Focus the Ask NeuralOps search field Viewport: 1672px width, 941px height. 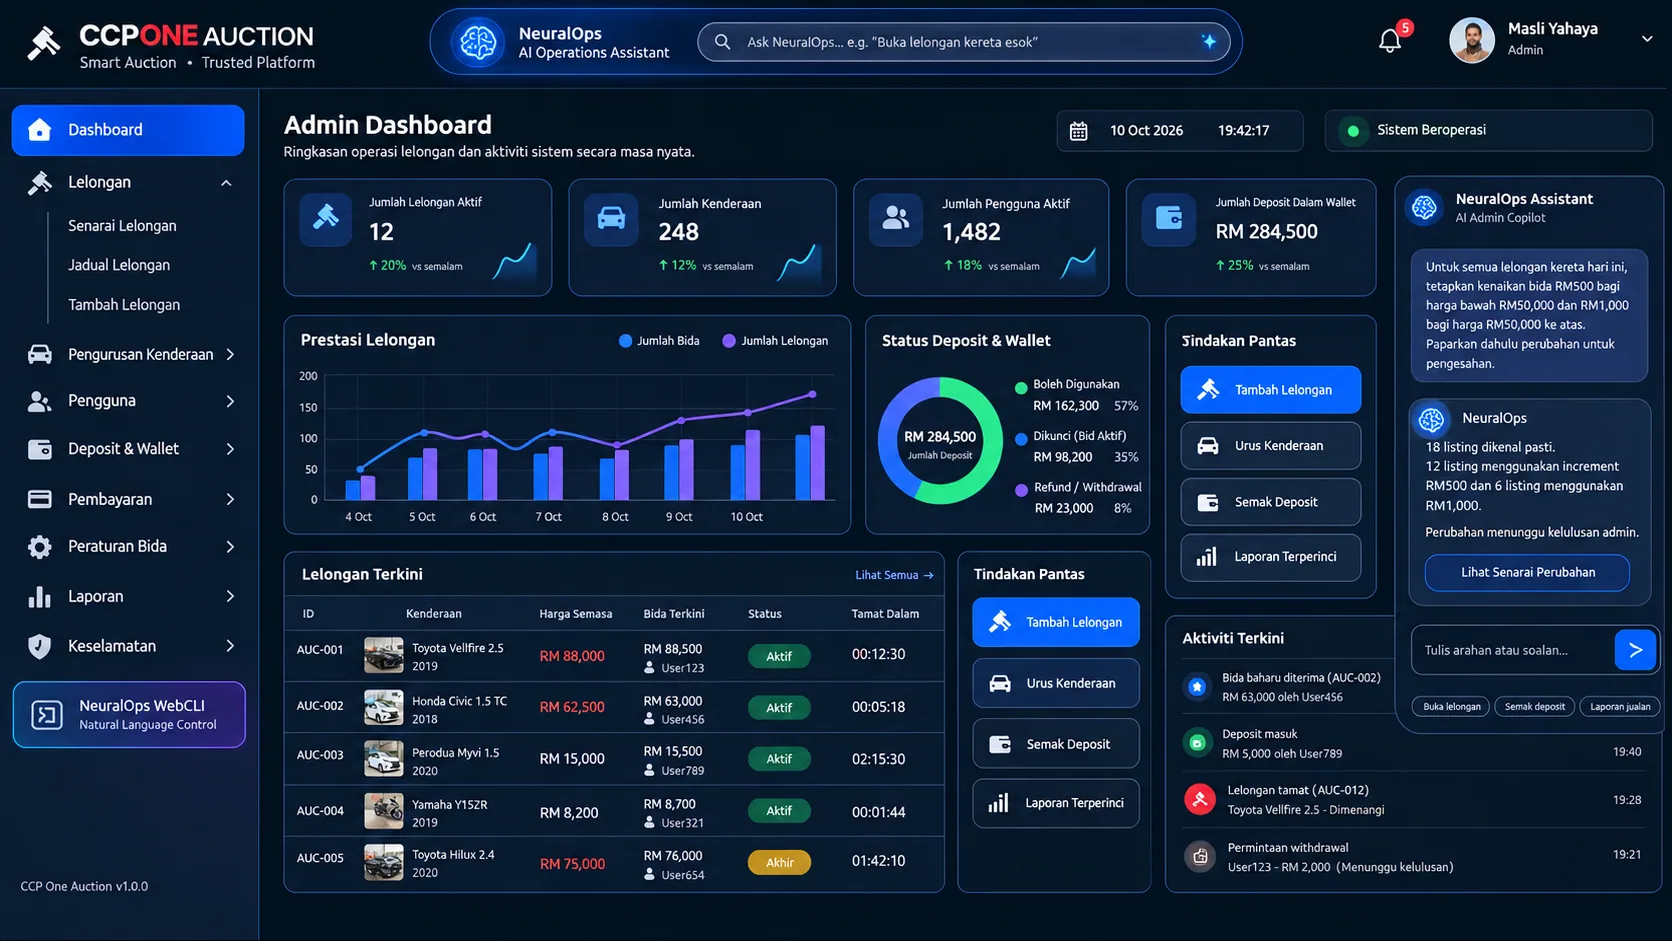(964, 42)
